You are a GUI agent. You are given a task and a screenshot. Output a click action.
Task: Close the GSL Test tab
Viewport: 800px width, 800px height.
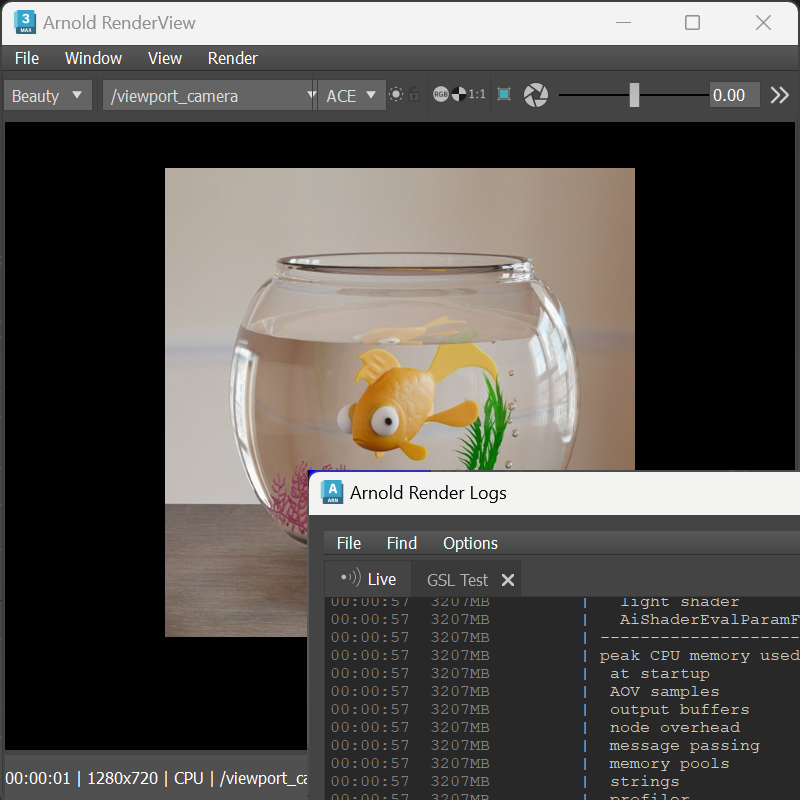[x=508, y=580]
